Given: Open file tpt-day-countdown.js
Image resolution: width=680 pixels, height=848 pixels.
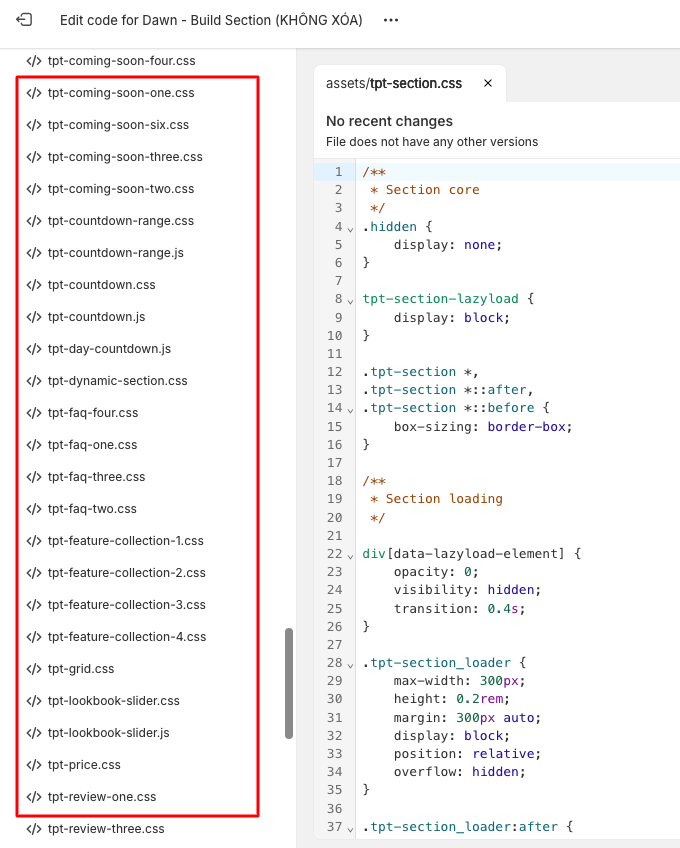Looking at the screenshot, I should click(109, 349).
